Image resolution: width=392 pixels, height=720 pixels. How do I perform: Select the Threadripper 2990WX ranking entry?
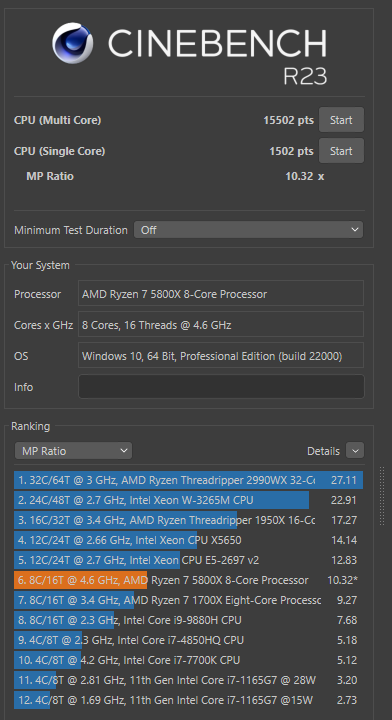[188, 480]
